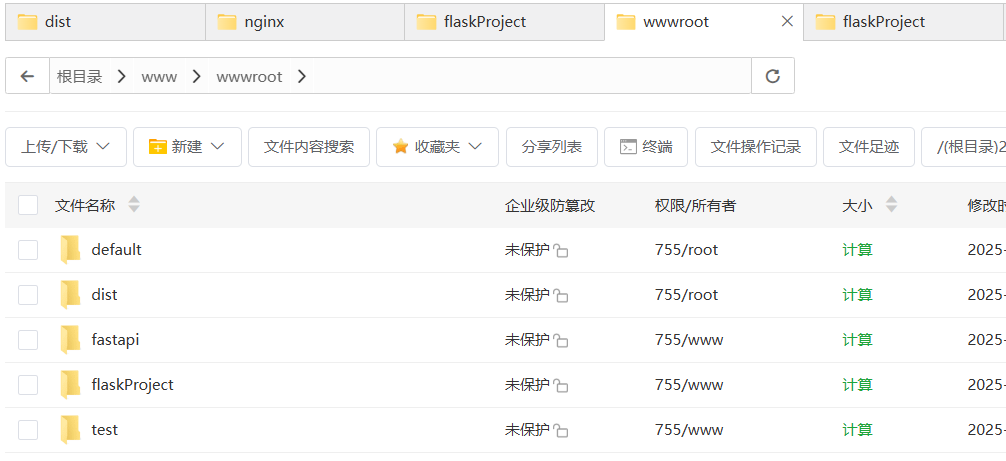Expand the 新建 dropdown arrow
Screen dimensions: 1006x461
coord(217,147)
